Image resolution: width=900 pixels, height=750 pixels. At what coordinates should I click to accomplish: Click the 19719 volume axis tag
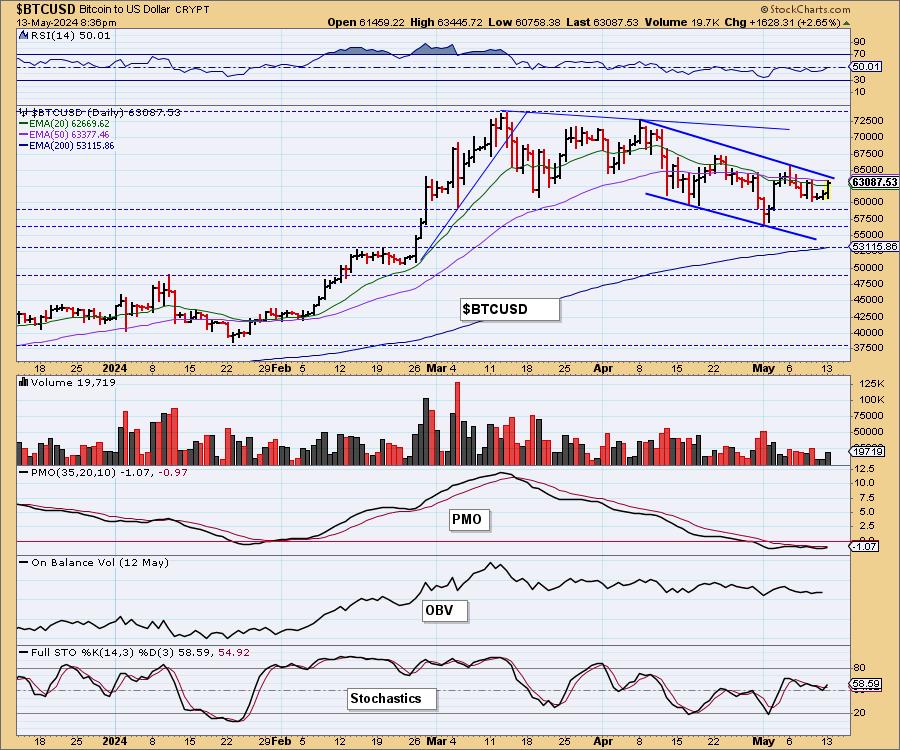[868, 452]
